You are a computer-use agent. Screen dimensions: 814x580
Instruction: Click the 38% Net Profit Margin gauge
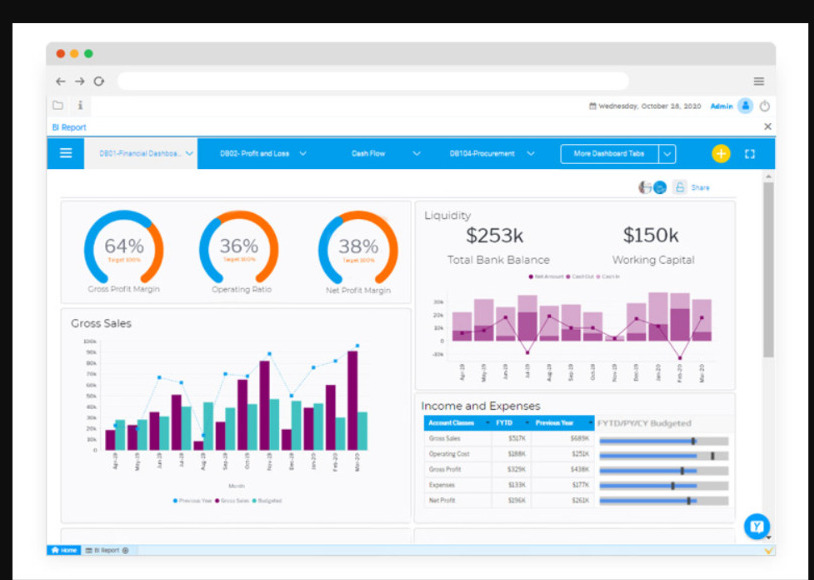click(x=358, y=248)
